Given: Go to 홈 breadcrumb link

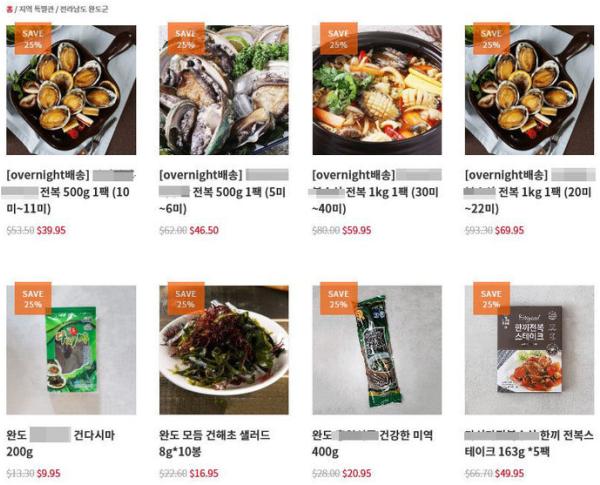Looking at the screenshot, I should (10, 10).
